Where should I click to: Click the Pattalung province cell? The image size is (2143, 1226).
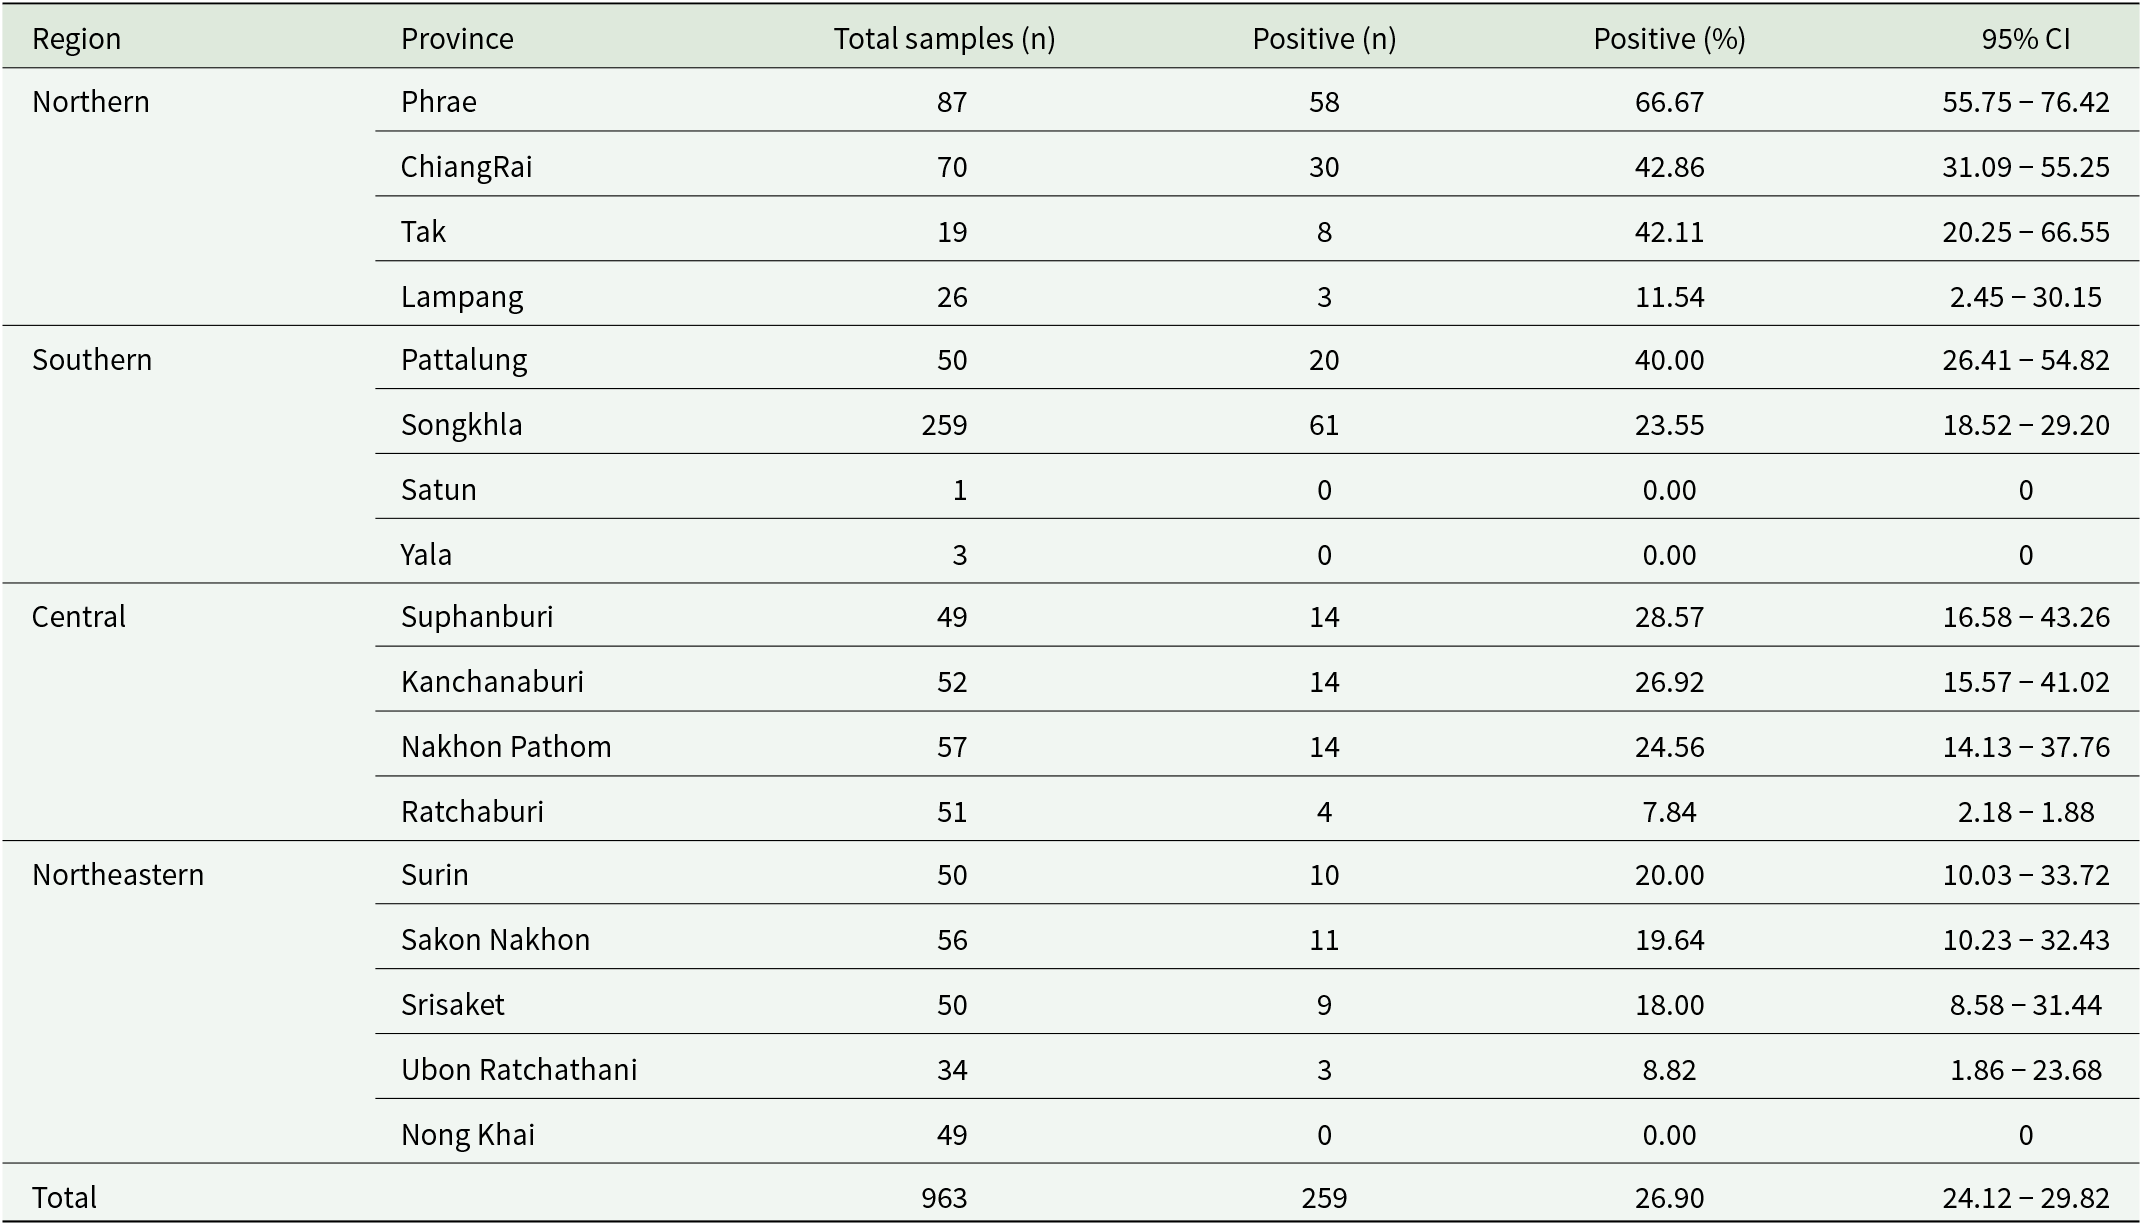click(x=464, y=360)
